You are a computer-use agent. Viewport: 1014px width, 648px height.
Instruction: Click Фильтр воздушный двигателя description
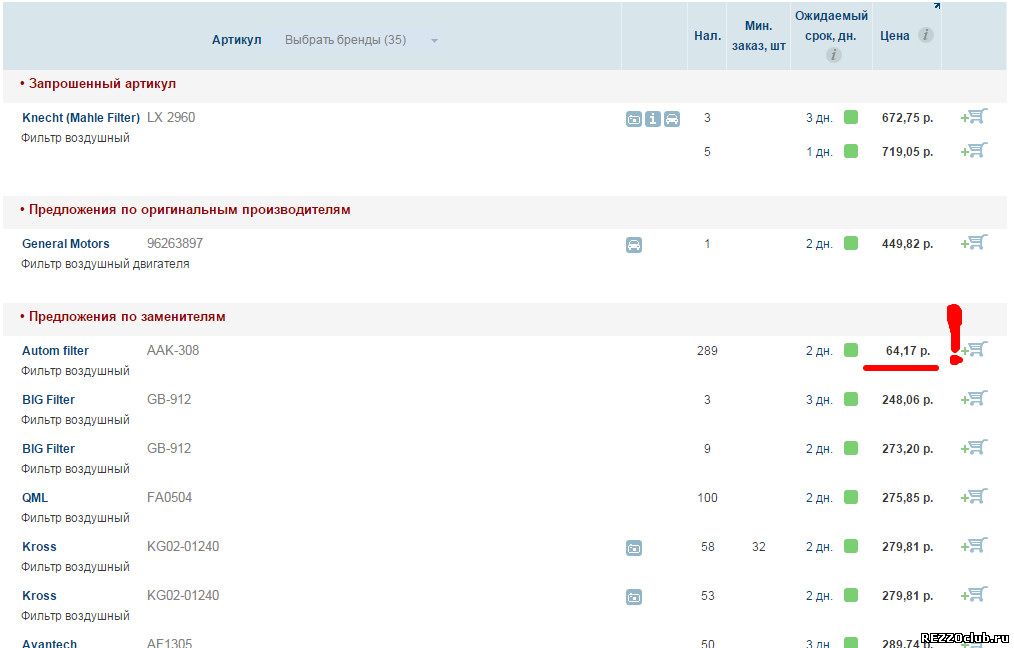point(105,264)
